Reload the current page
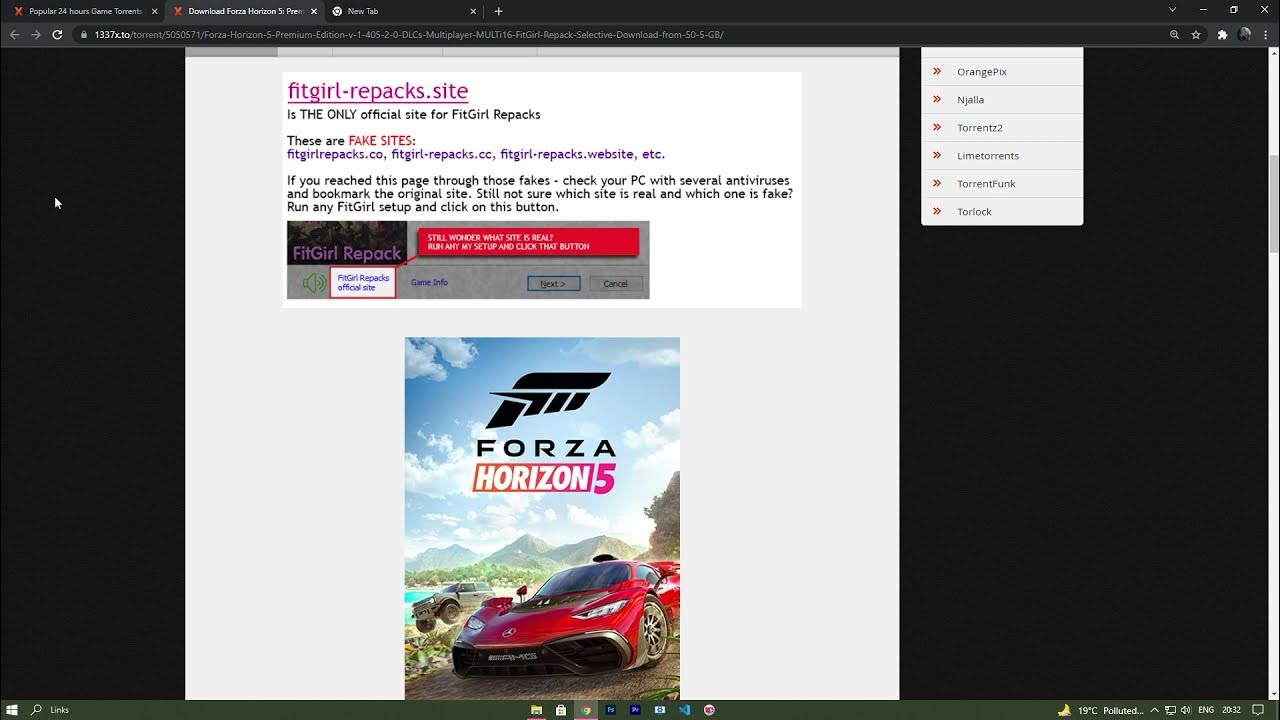Screen dimensions: 1280x720 tap(57, 34)
